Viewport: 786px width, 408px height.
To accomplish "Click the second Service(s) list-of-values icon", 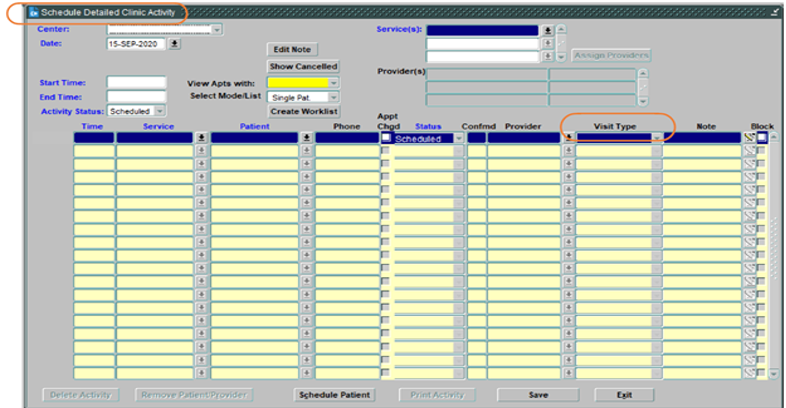I will (547, 44).
